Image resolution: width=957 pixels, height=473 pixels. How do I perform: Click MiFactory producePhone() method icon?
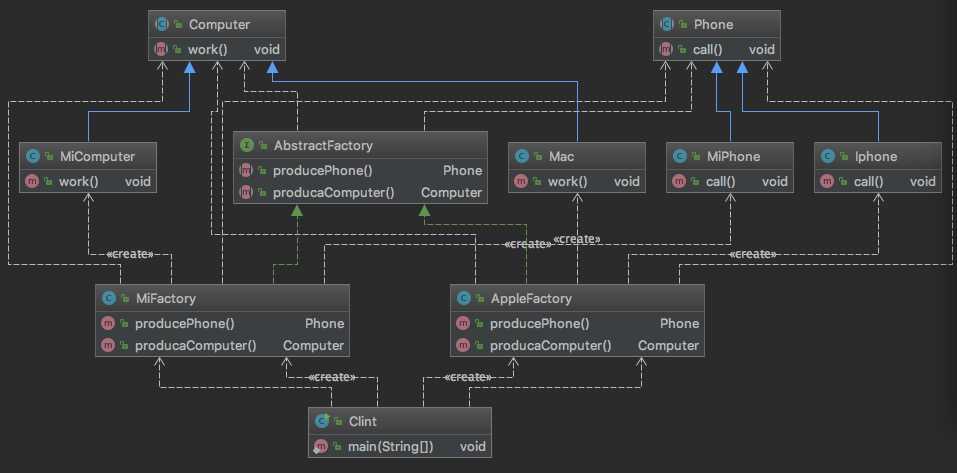point(108,323)
